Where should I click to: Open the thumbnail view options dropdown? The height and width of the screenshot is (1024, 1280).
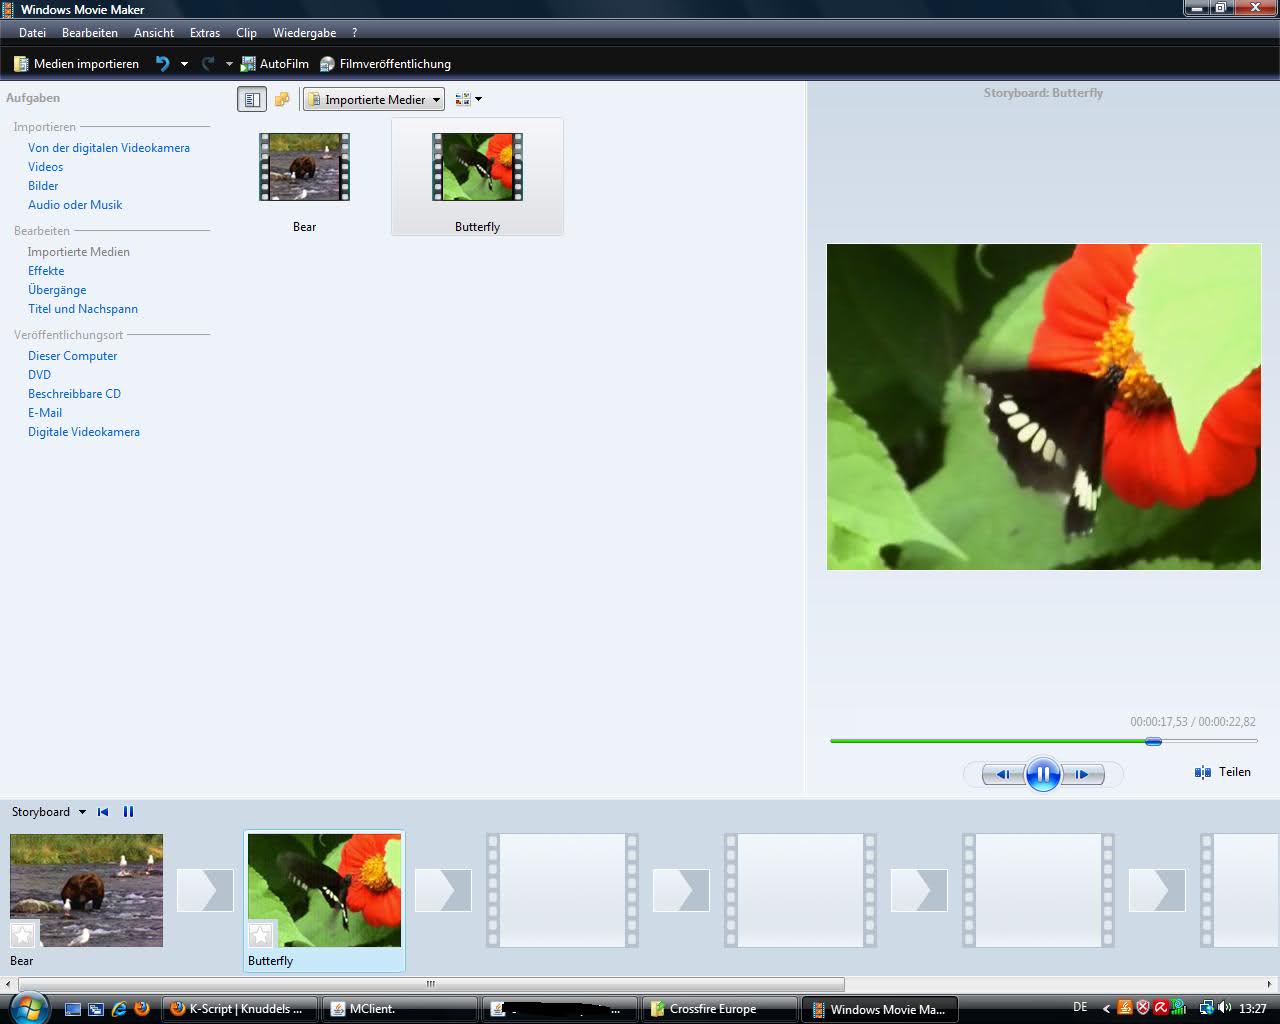tap(468, 99)
